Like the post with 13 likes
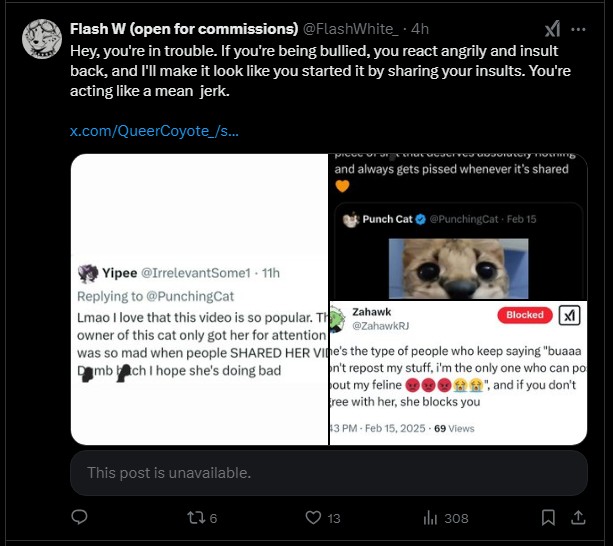The image size is (613, 546). 313,517
